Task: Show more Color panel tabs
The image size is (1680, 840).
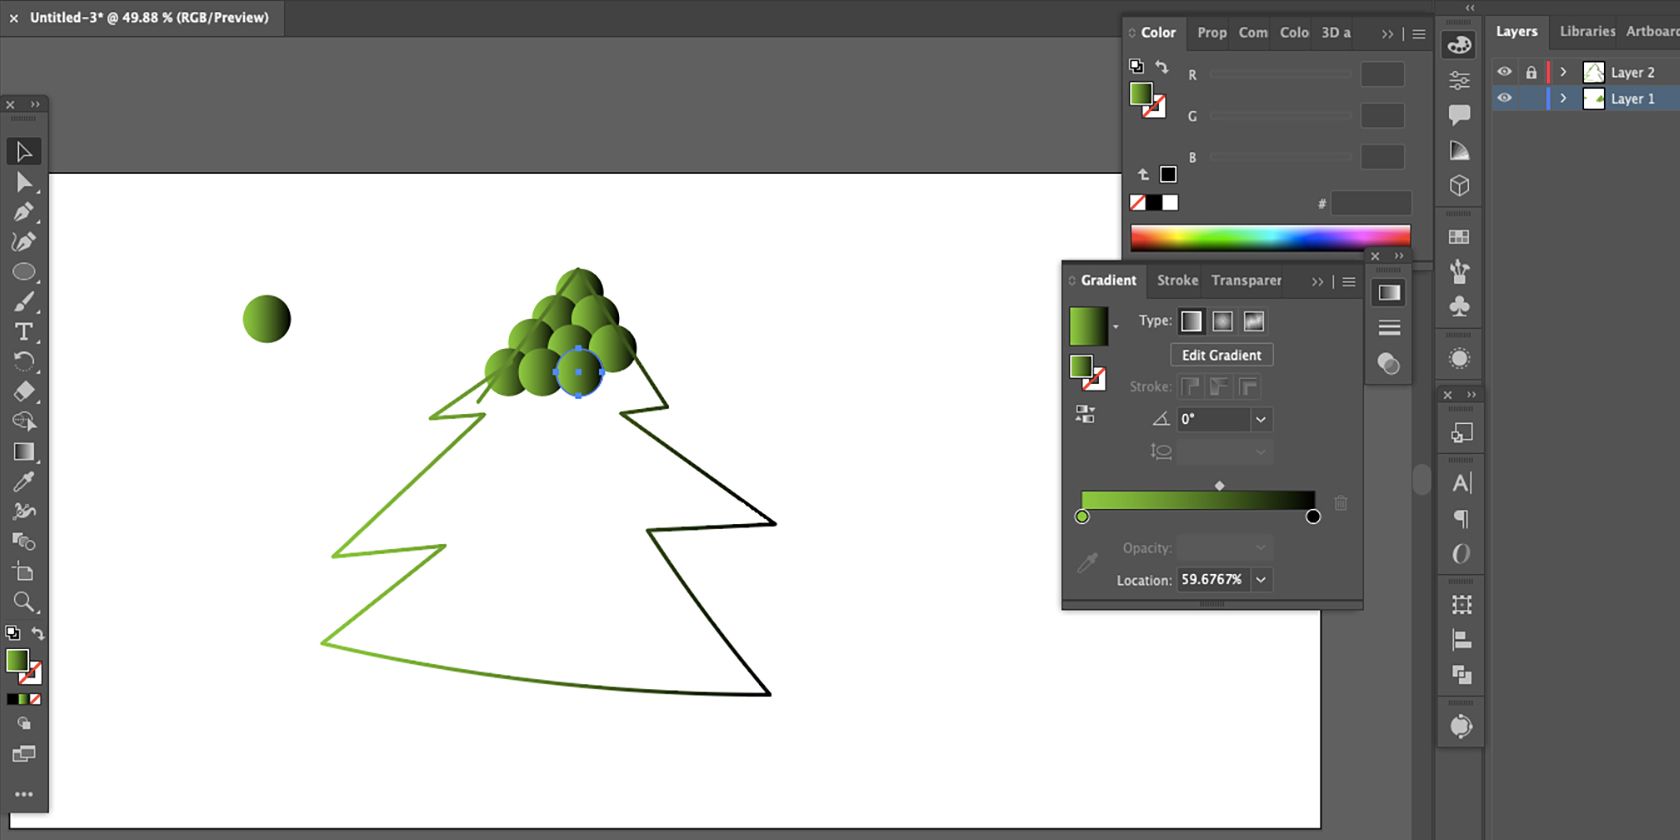Action: (1387, 33)
